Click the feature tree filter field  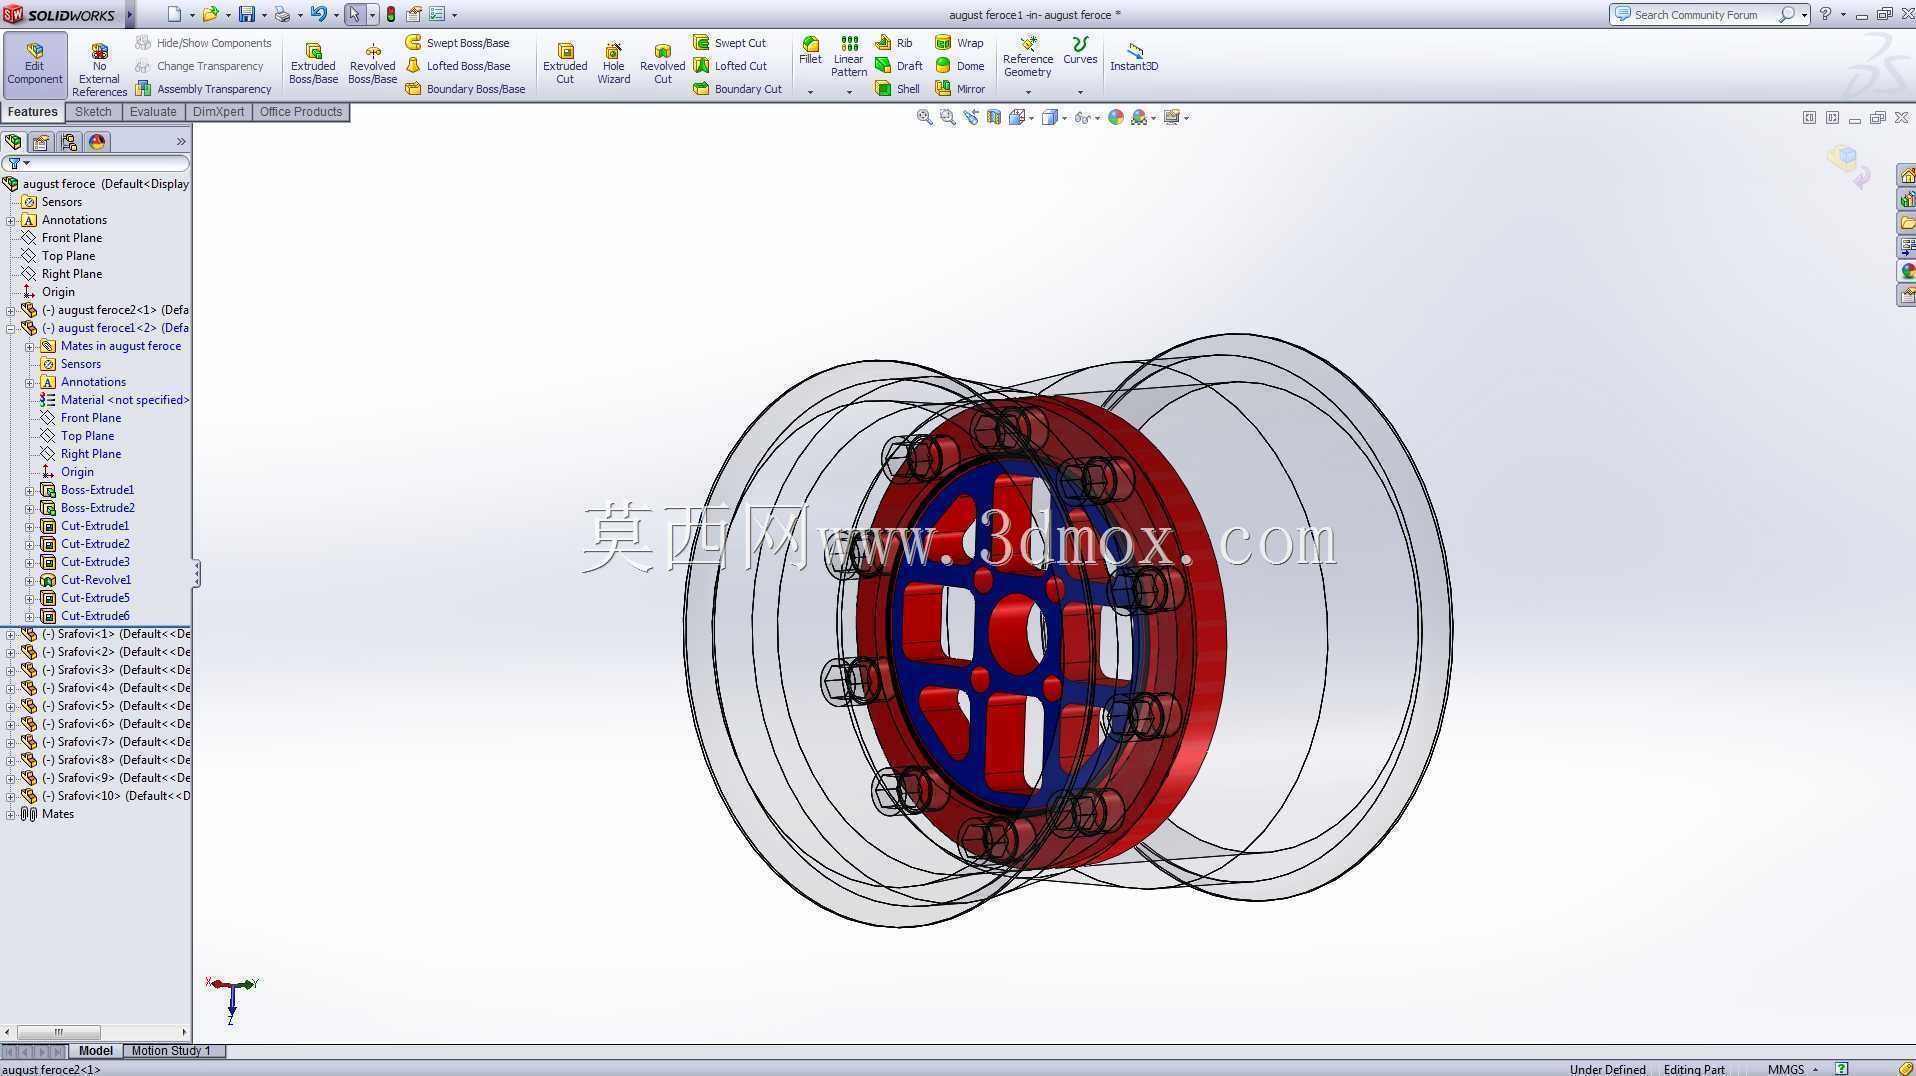(96, 163)
